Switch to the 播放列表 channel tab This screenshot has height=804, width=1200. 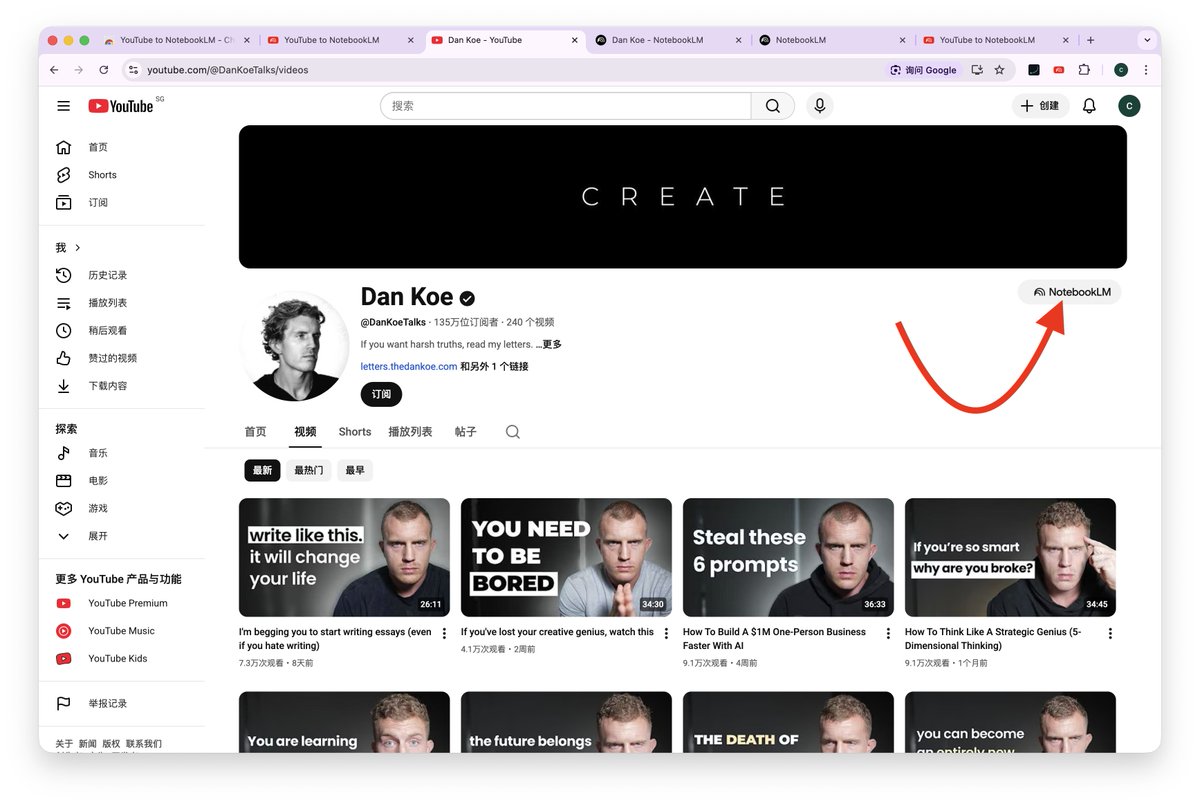tap(410, 432)
